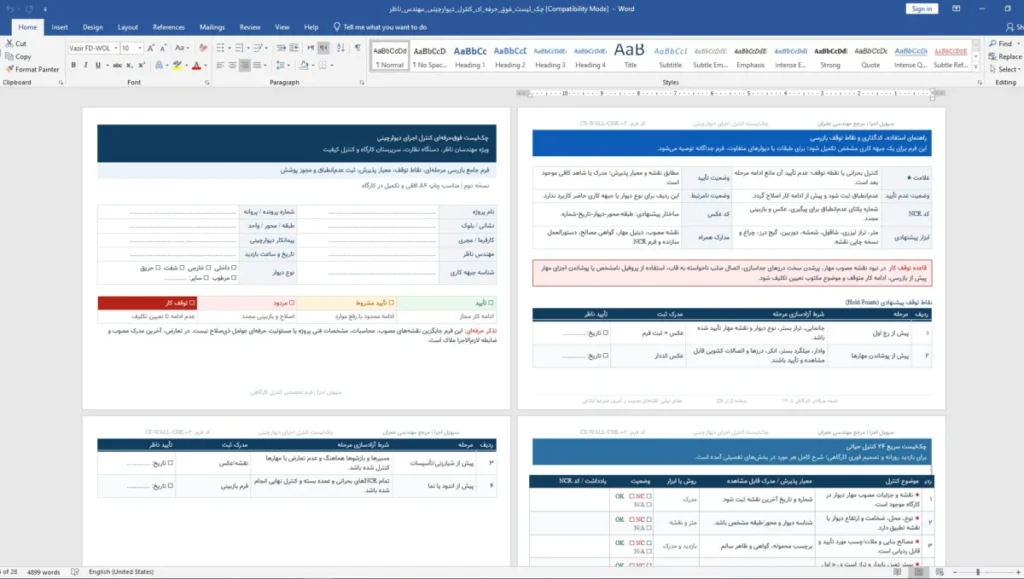
Task: Open the Layout tab
Action: 127,27
